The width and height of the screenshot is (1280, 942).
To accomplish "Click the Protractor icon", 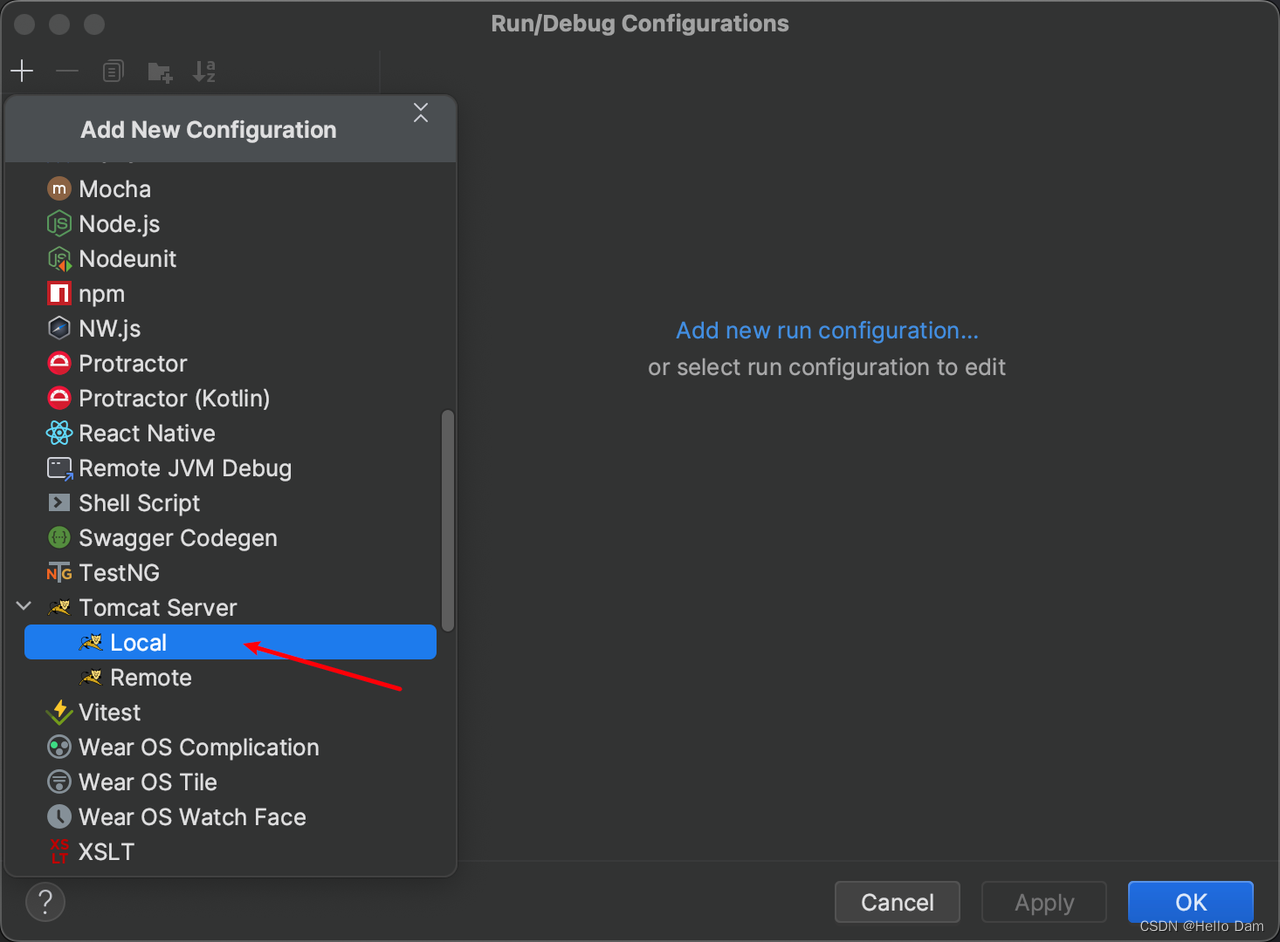I will [60, 363].
